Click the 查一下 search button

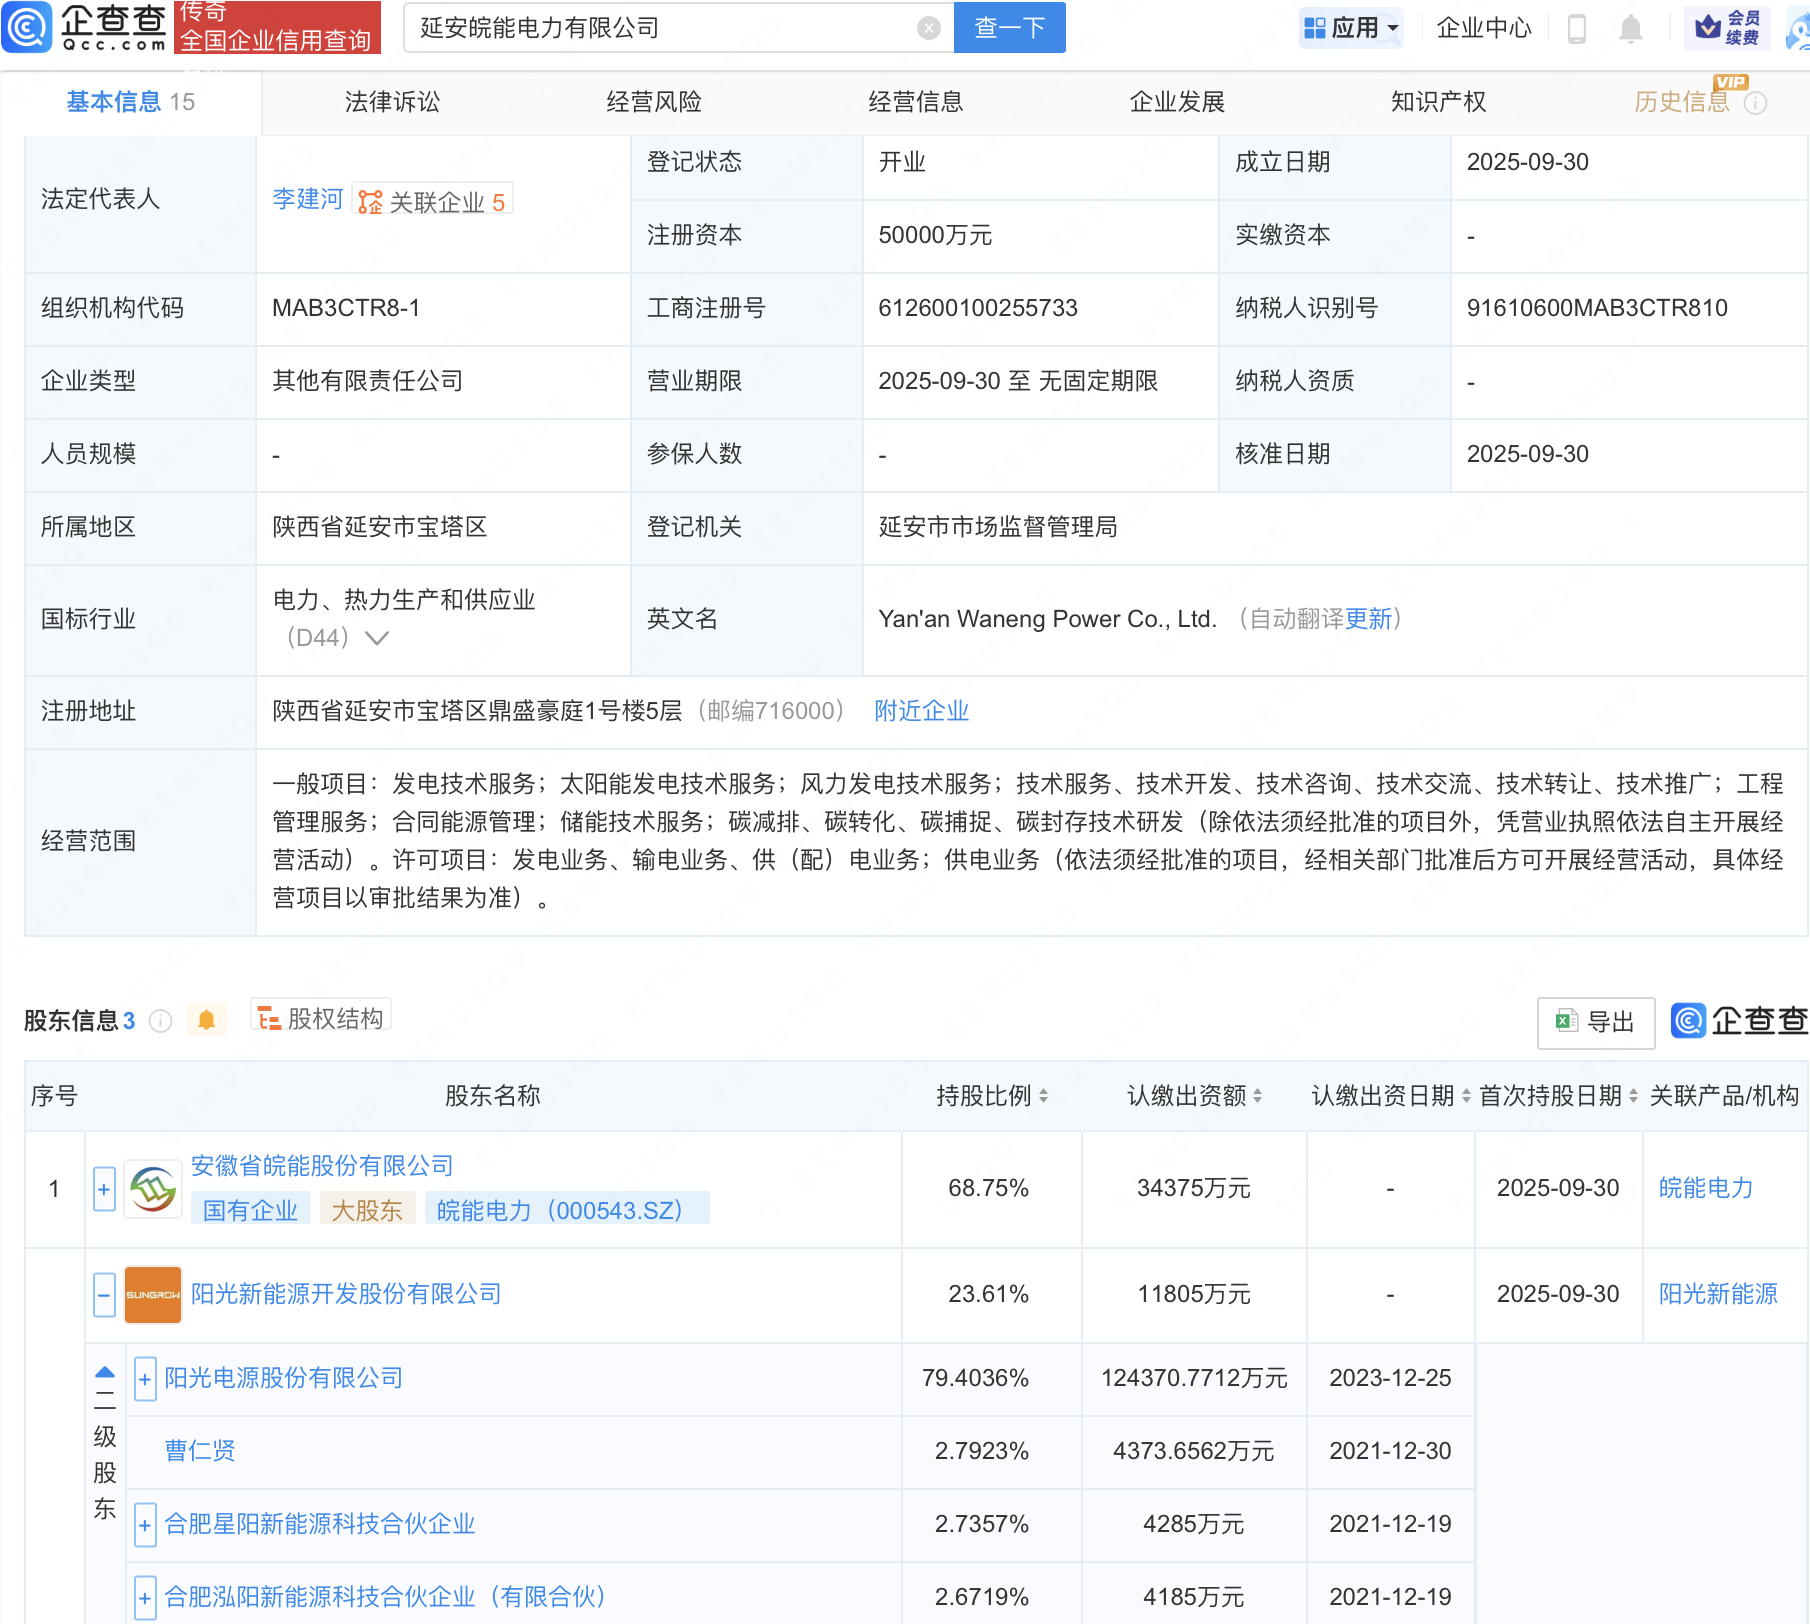click(1009, 28)
